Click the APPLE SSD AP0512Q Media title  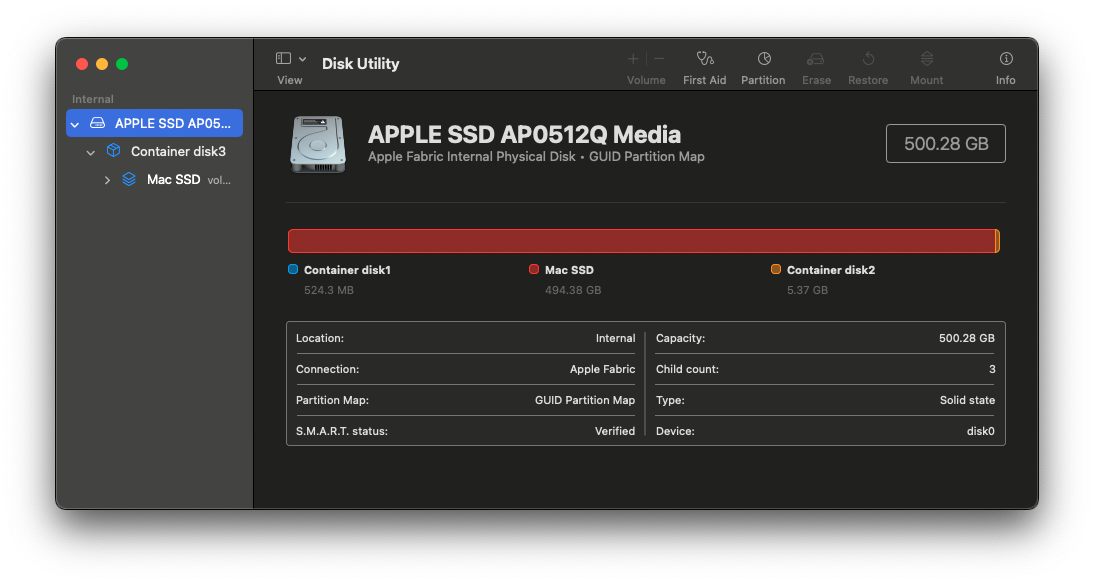tap(525, 135)
